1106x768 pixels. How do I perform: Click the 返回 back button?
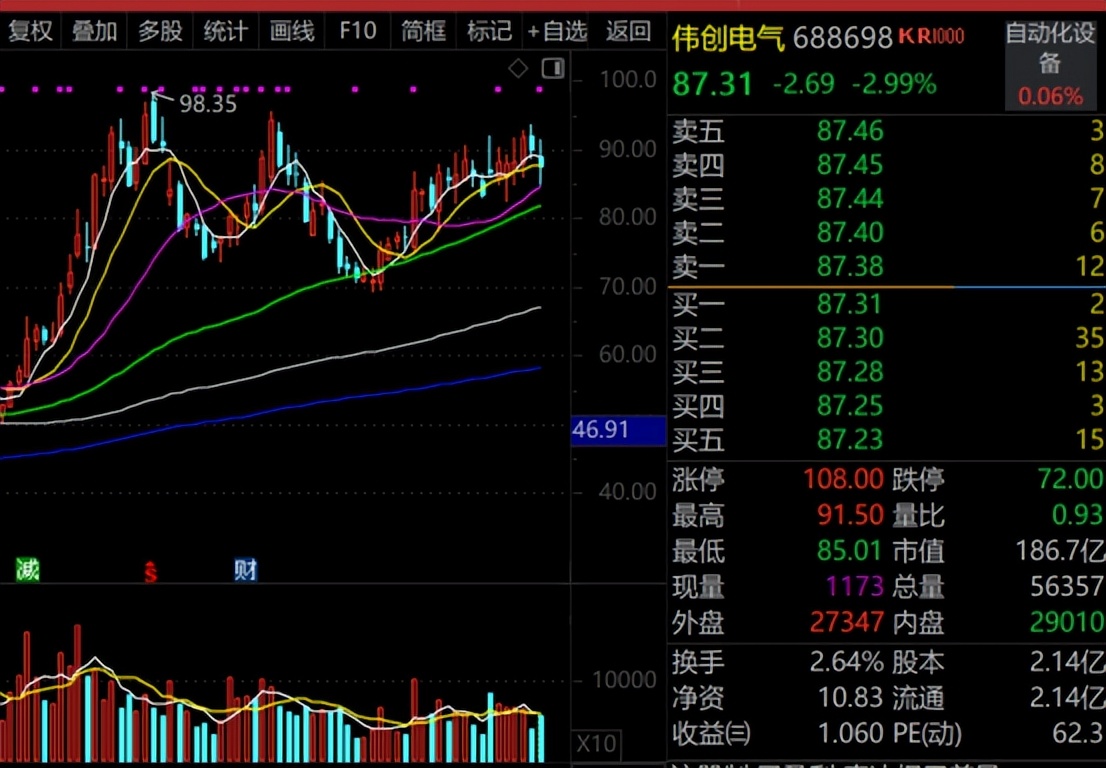coord(628,31)
